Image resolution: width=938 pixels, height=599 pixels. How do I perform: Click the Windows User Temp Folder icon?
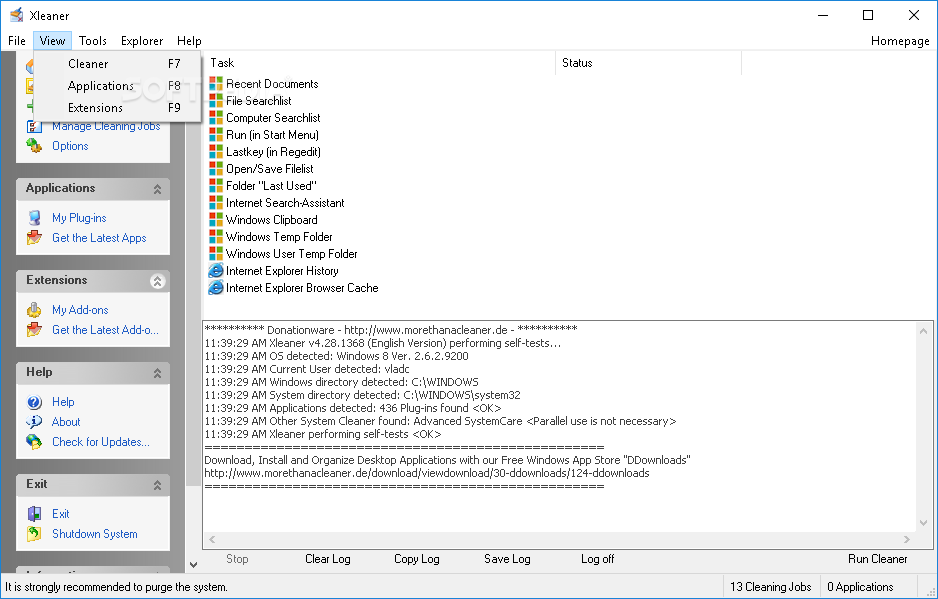pos(215,254)
